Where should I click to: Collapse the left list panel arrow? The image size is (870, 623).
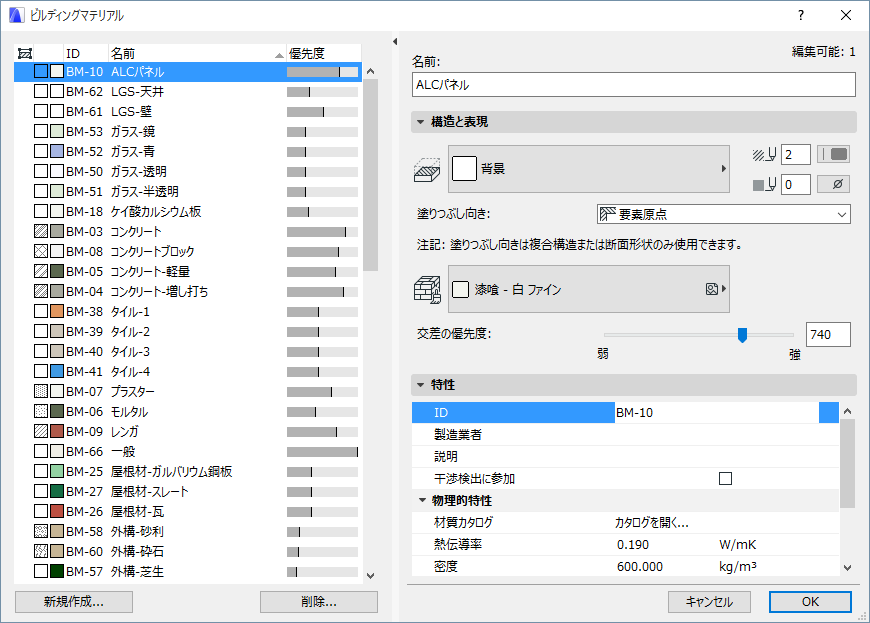[395, 42]
